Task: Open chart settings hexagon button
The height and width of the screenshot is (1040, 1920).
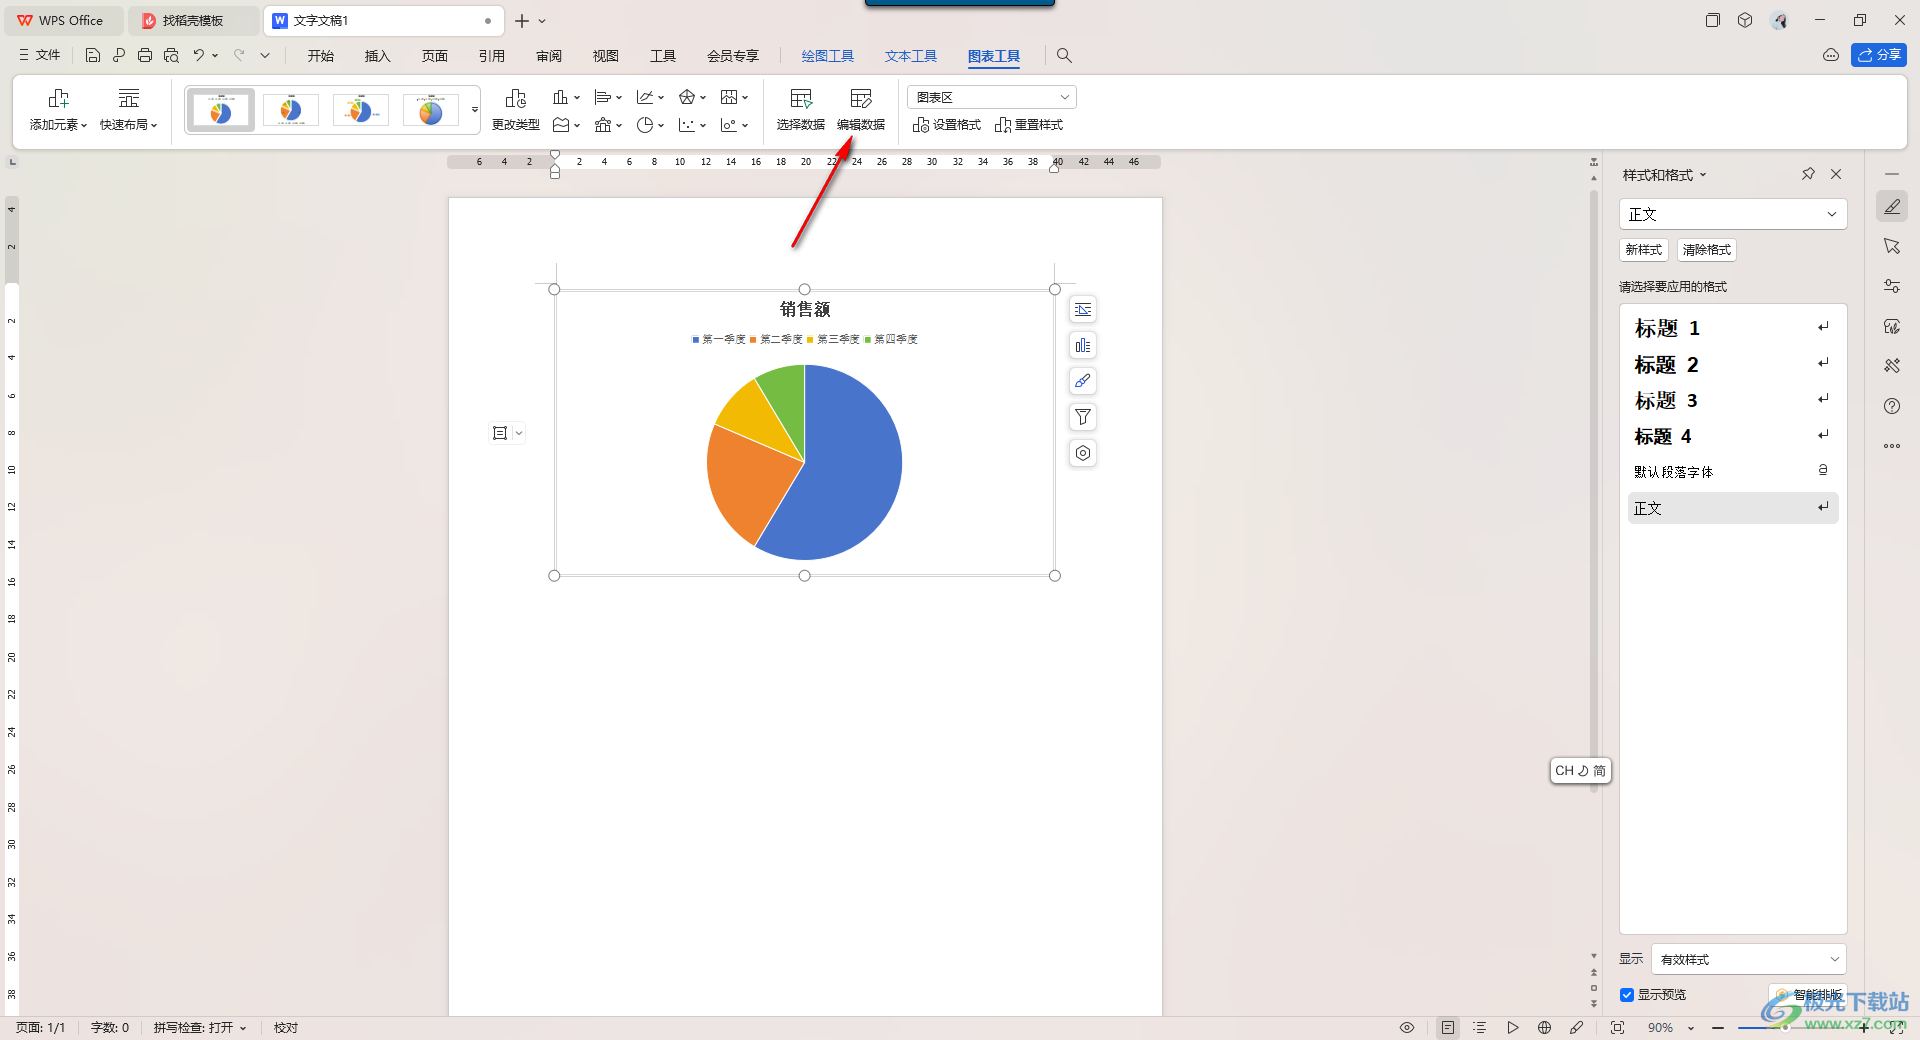Action: [x=1083, y=453]
